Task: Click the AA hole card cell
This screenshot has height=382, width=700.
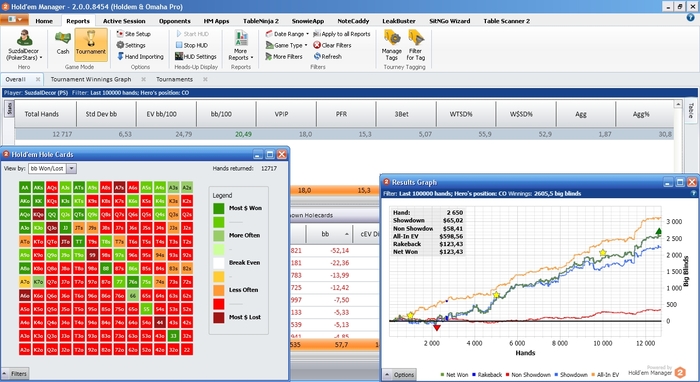Action: click(25, 188)
